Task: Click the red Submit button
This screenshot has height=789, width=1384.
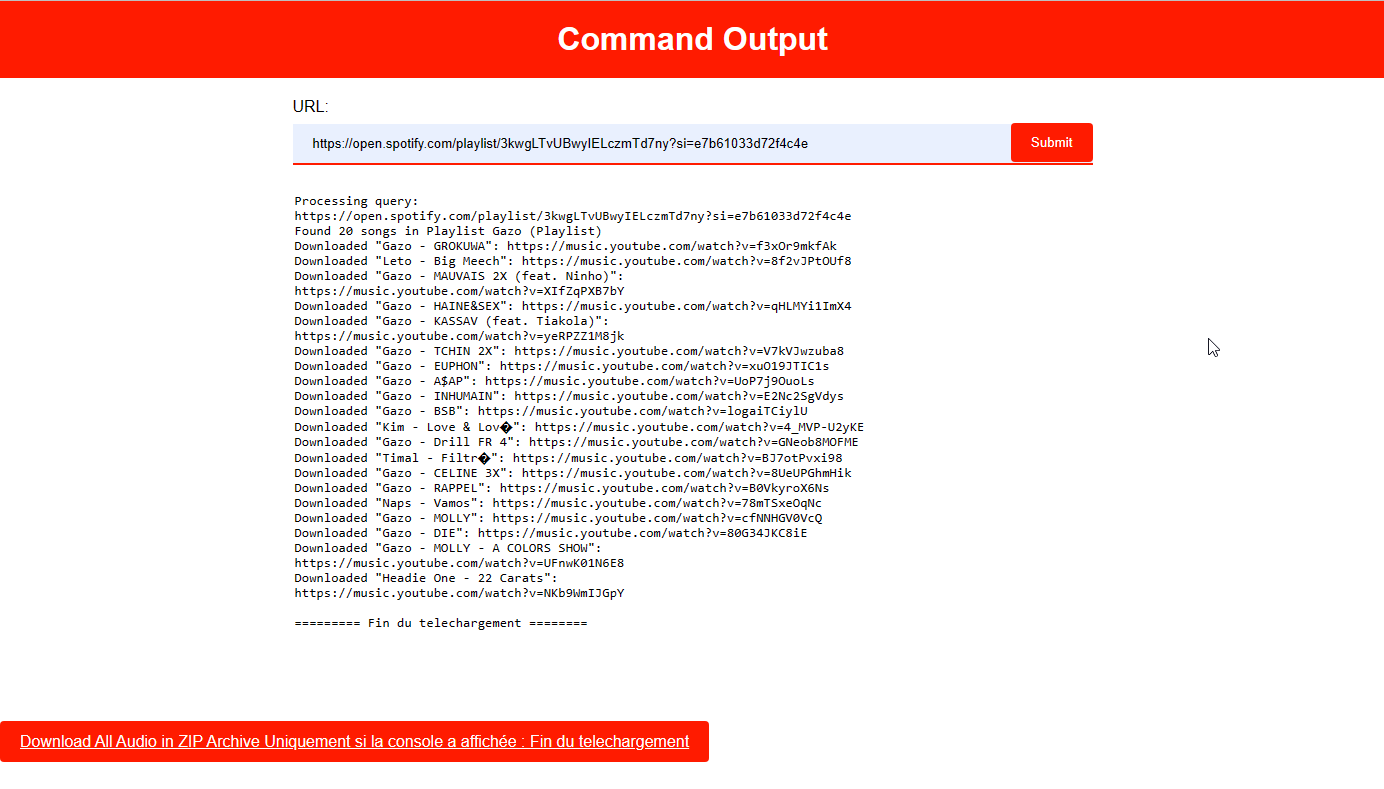Action: 1051,142
